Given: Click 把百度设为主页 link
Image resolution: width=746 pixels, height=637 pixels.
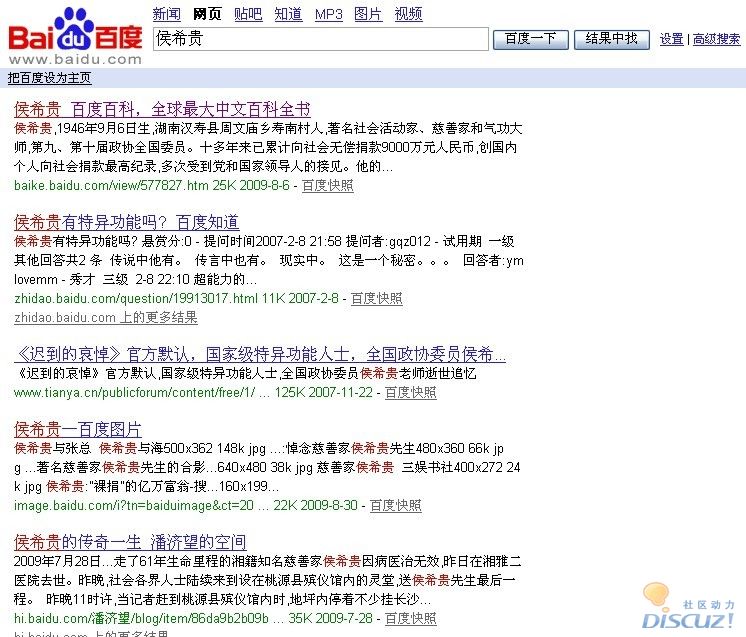Looking at the screenshot, I should pyautogui.click(x=49, y=78).
